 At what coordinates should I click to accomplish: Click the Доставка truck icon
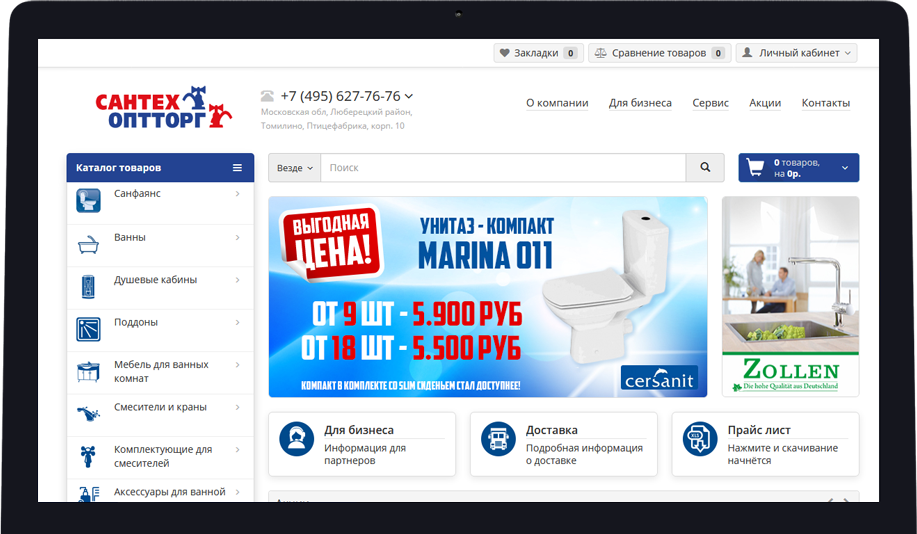click(498, 439)
